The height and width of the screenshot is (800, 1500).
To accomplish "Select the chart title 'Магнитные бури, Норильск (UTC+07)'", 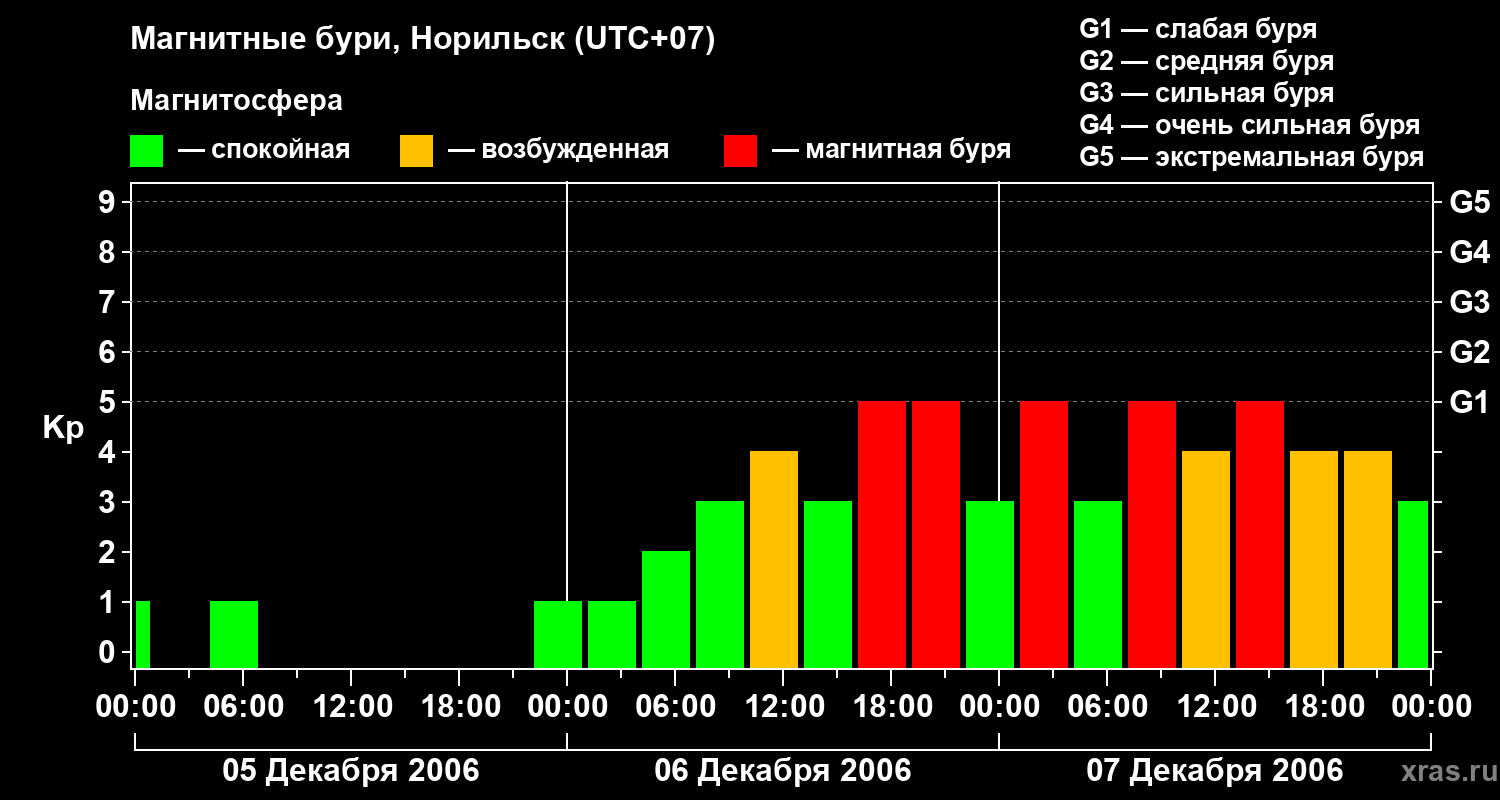I will click(423, 40).
